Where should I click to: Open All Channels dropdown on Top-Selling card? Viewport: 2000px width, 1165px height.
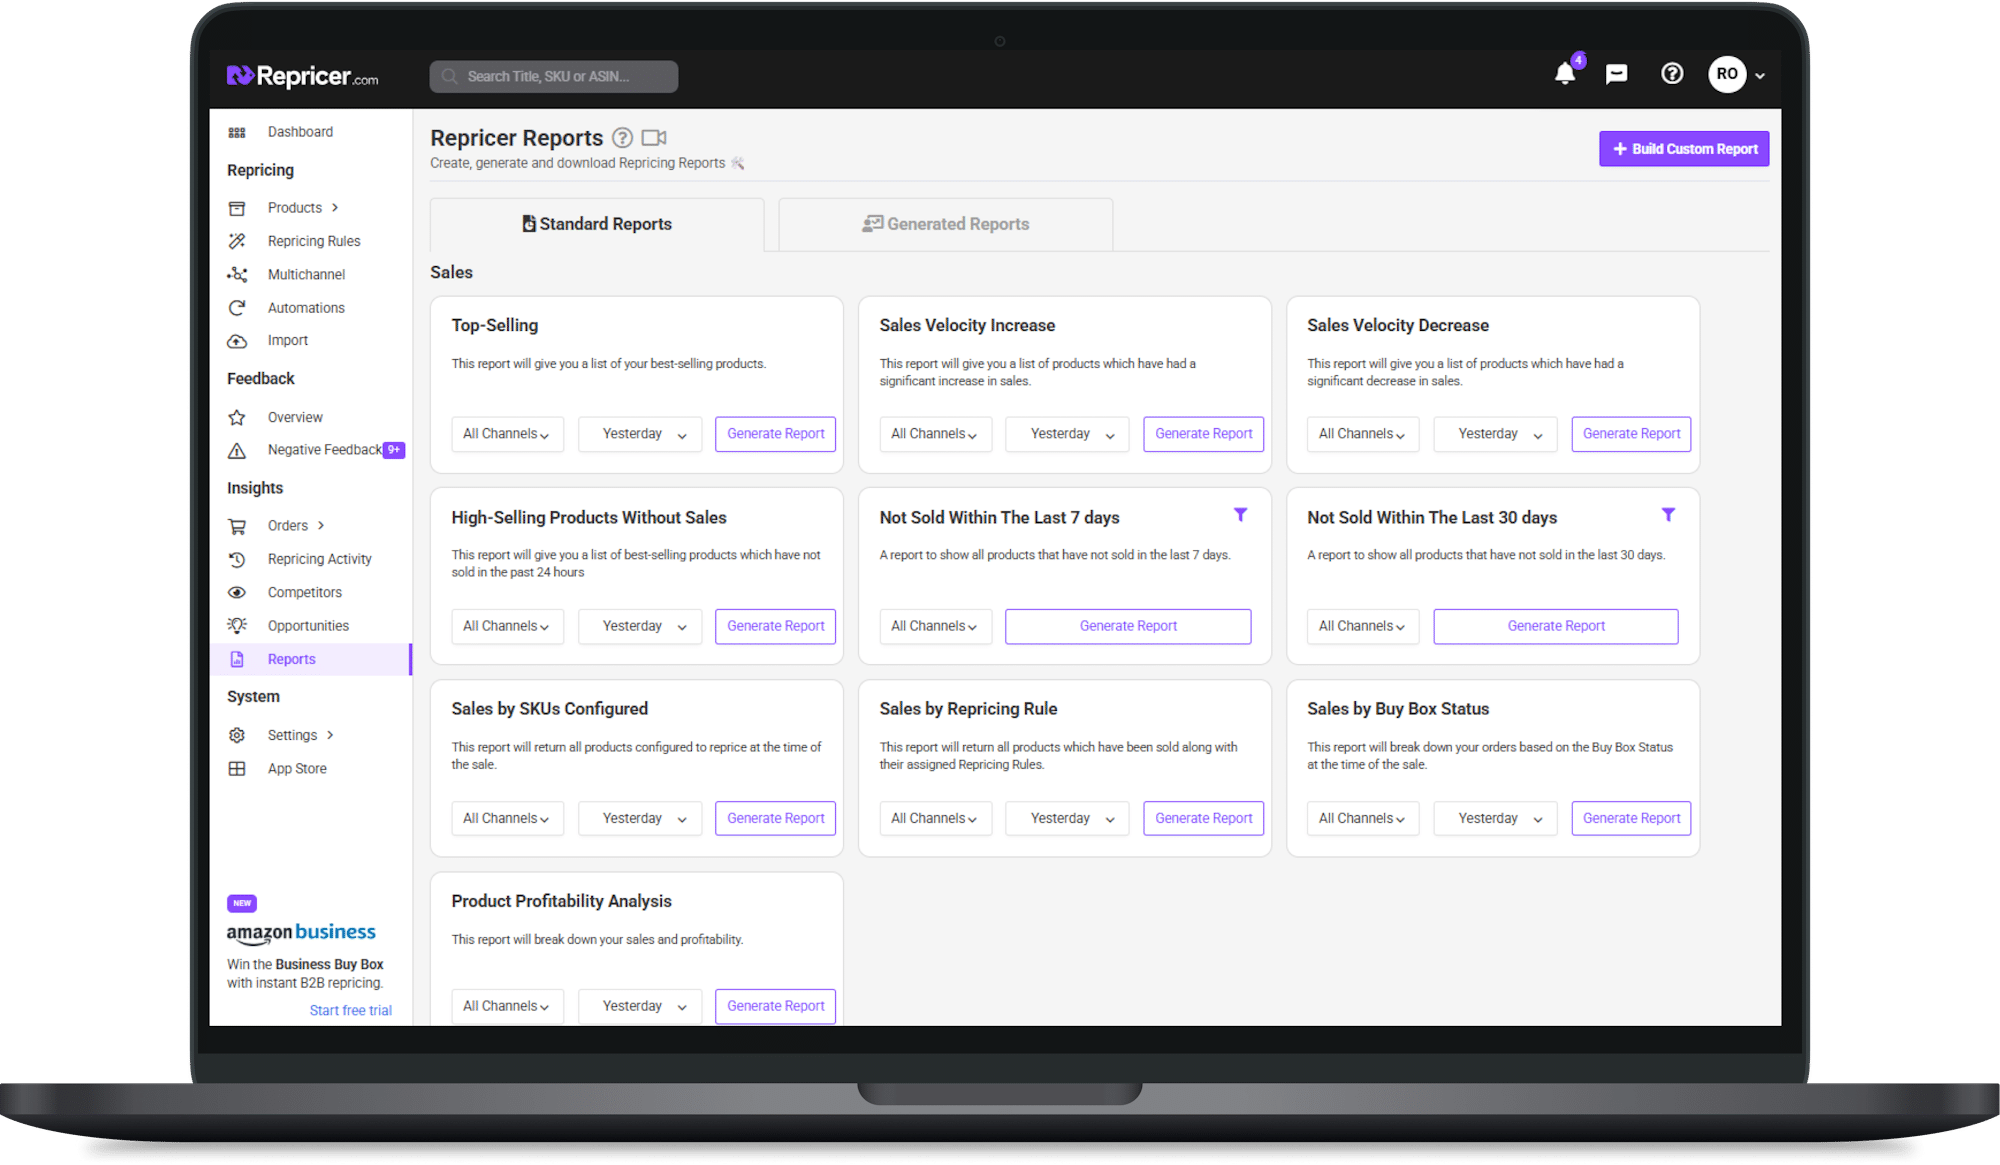(x=507, y=434)
